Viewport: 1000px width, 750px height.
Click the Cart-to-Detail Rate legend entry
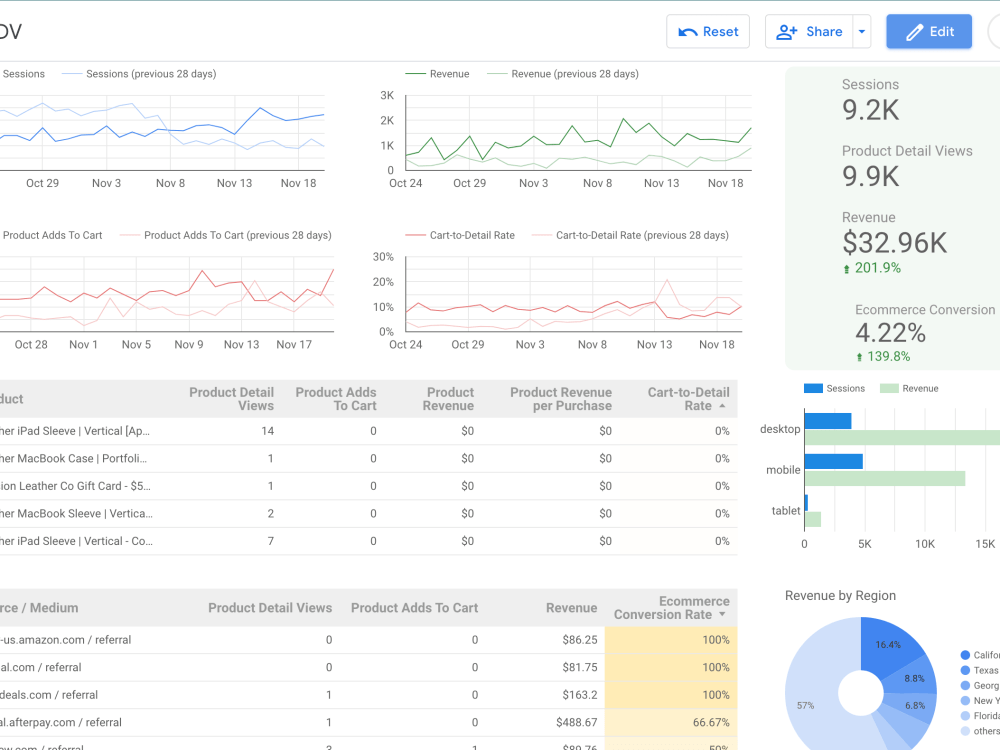460,235
